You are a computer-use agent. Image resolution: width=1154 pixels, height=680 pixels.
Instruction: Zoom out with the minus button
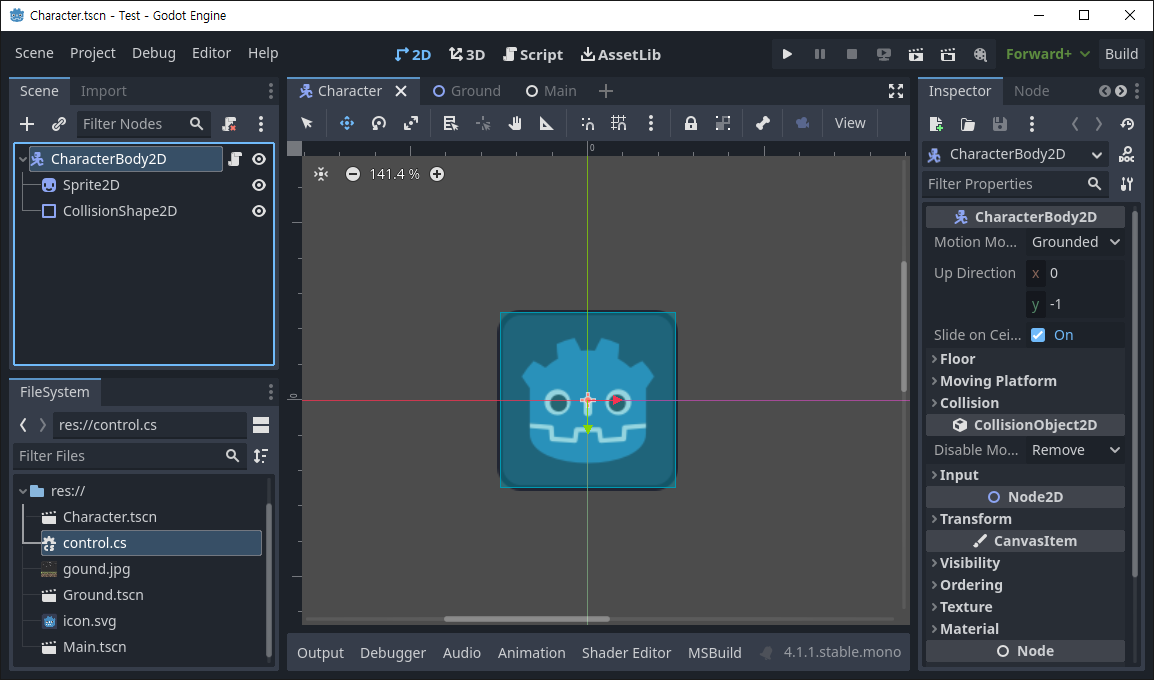tap(353, 174)
